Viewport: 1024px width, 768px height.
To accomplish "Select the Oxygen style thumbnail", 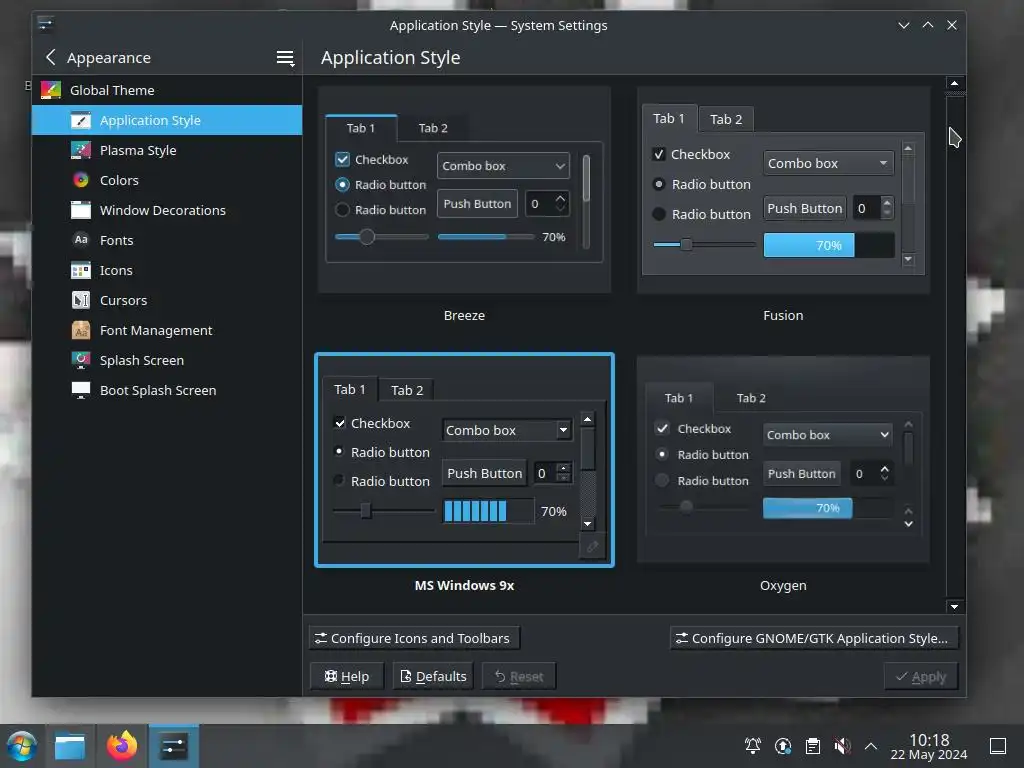I will coord(783,459).
